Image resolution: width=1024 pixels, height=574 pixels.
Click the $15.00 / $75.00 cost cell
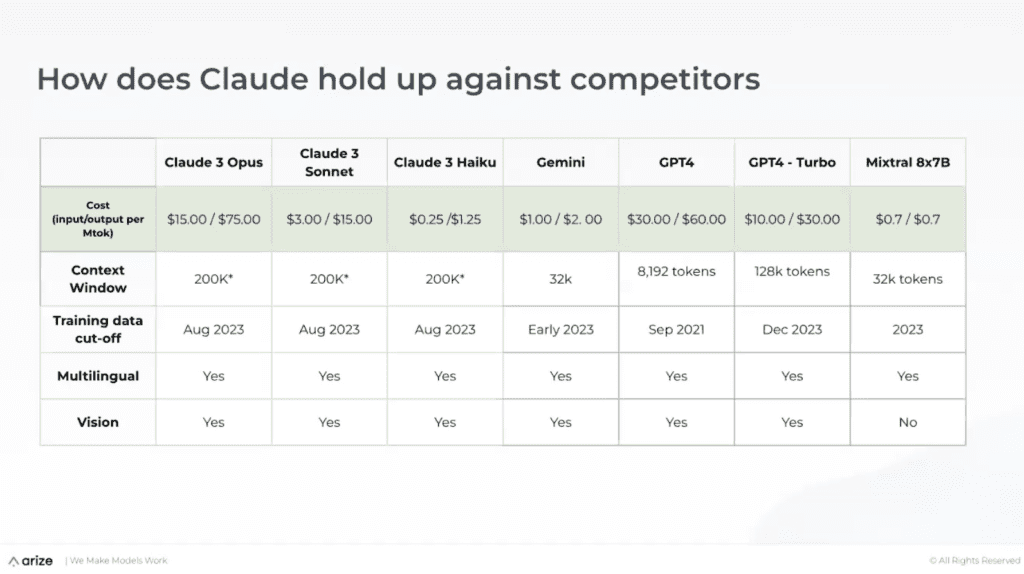click(214, 219)
